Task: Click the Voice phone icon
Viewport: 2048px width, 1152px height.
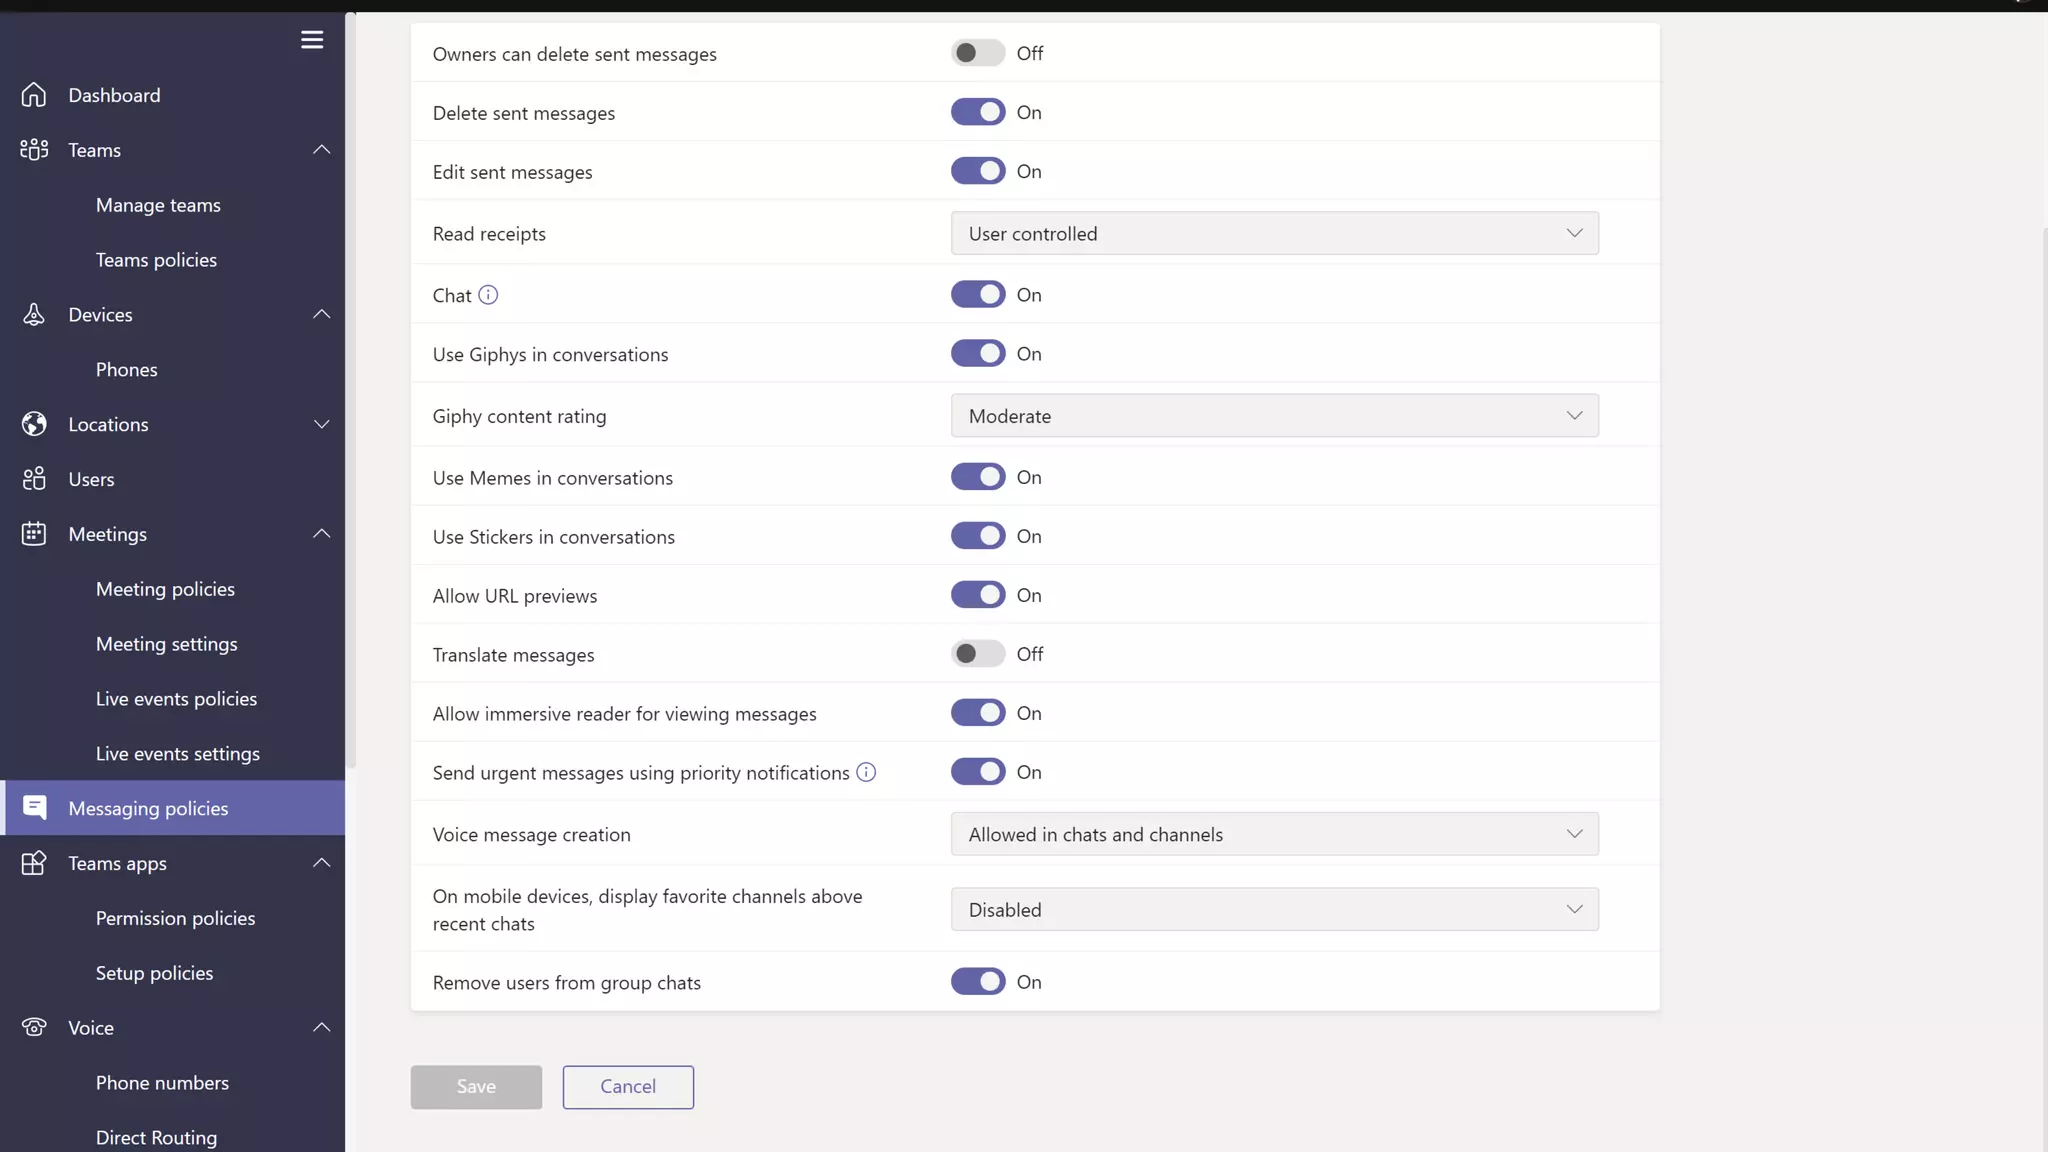Action: pyautogui.click(x=34, y=1028)
